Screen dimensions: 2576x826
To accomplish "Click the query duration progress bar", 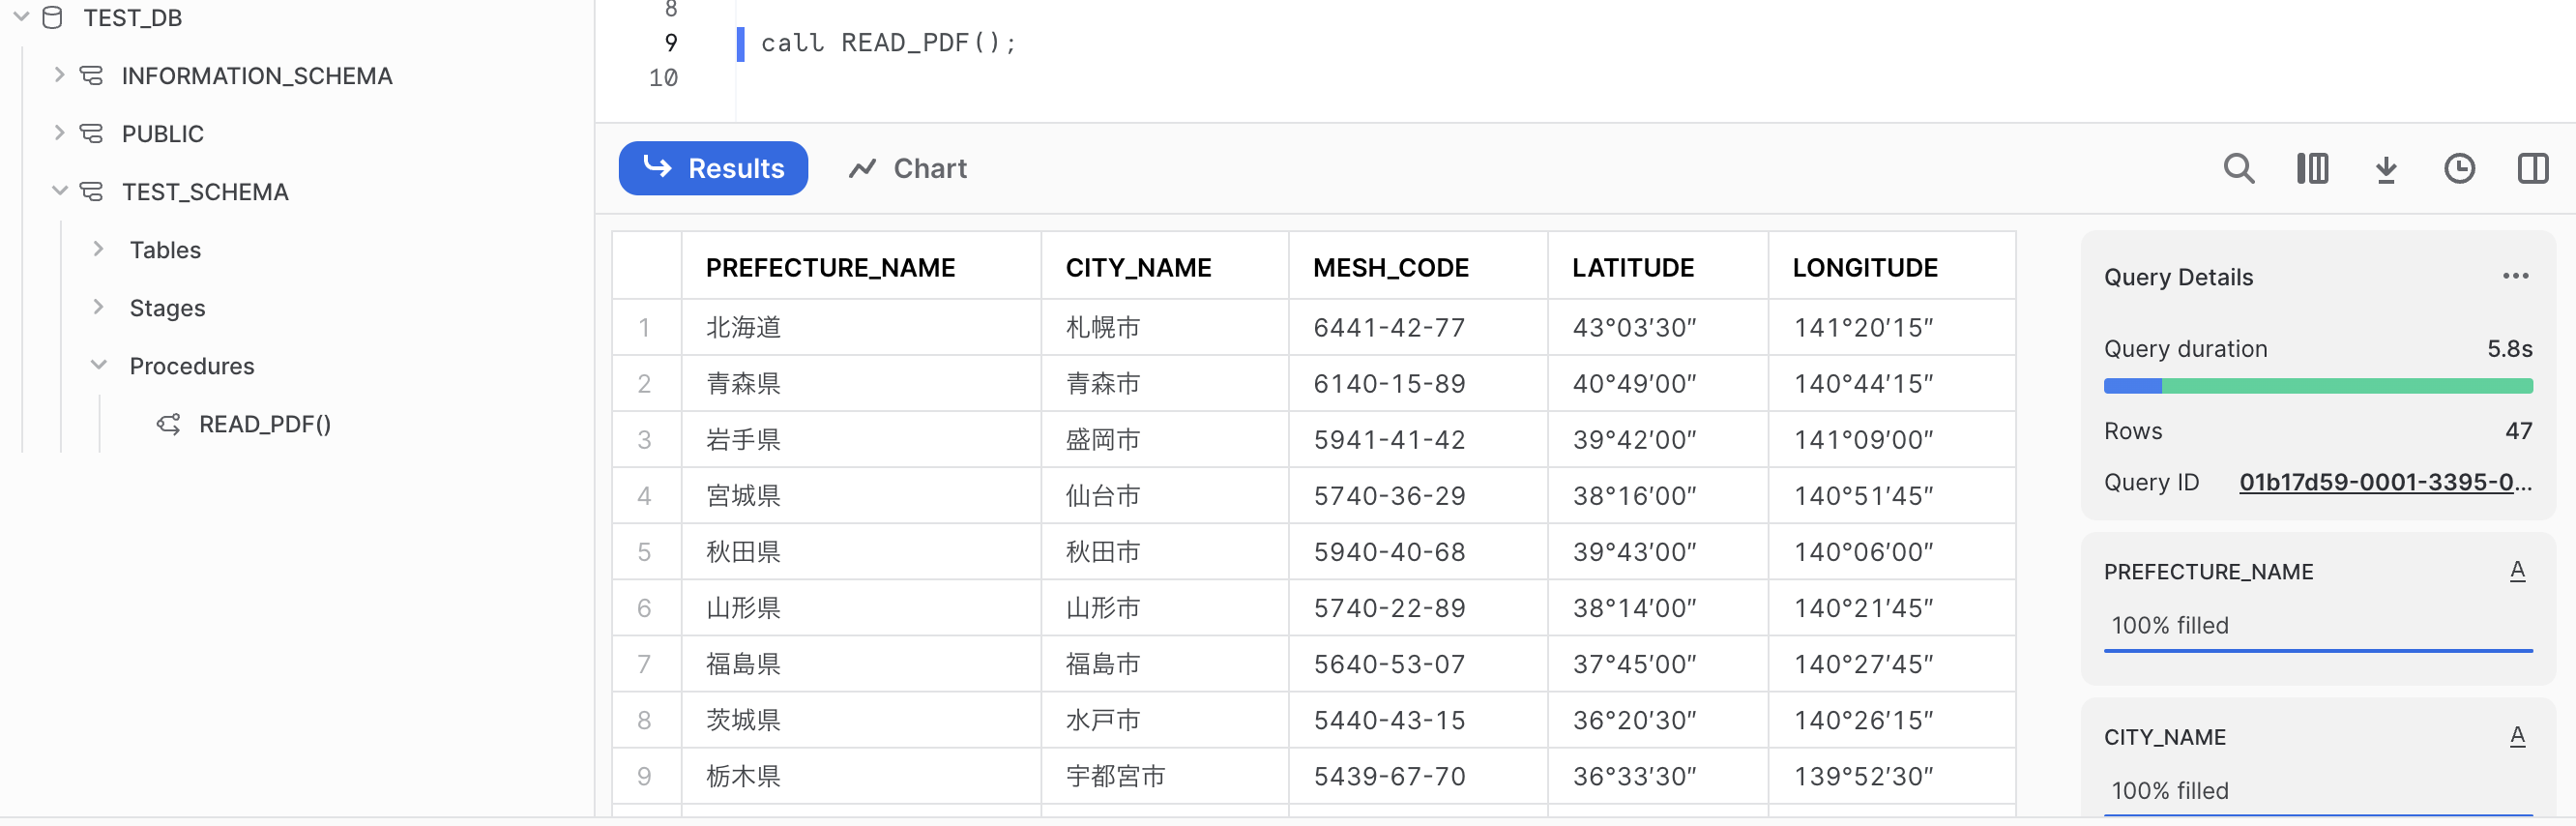I will point(2317,386).
